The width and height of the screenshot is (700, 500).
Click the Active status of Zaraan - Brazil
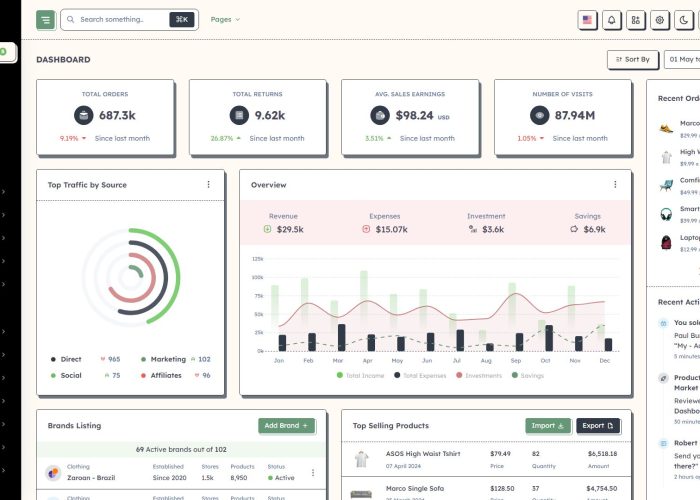281,478
